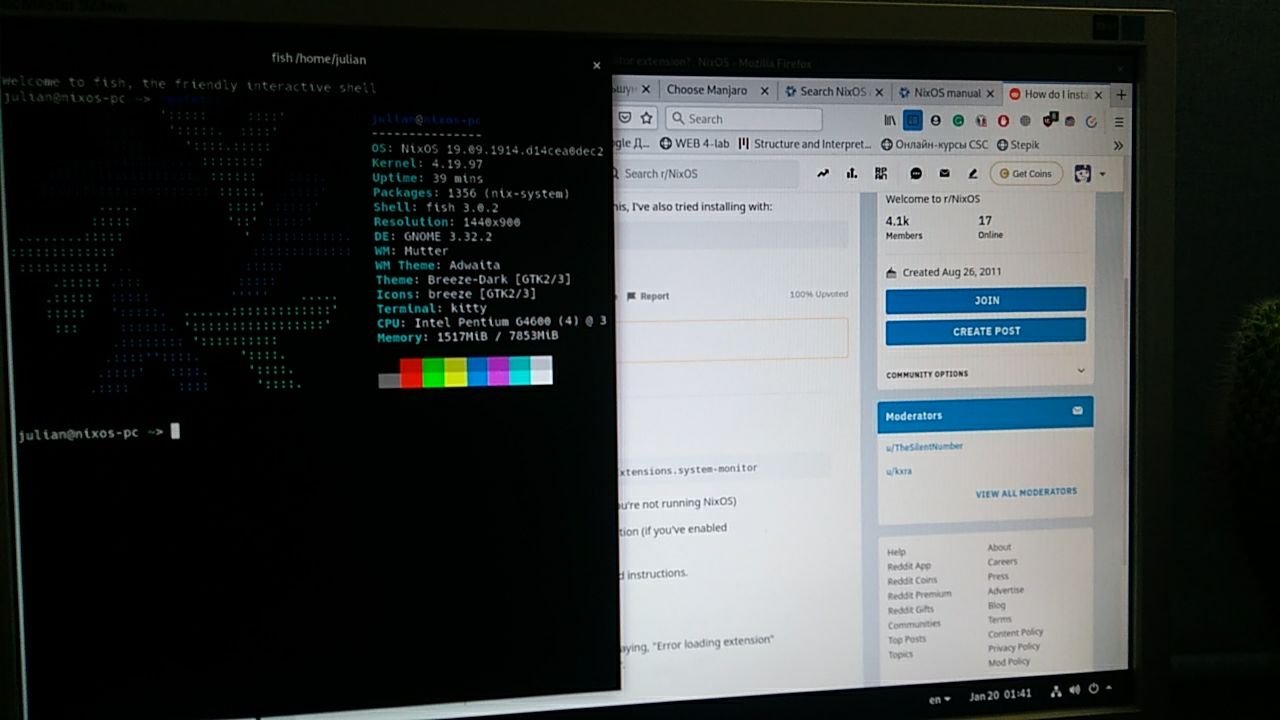
Task: Open the Content Policy footer link
Action: coord(1015,632)
